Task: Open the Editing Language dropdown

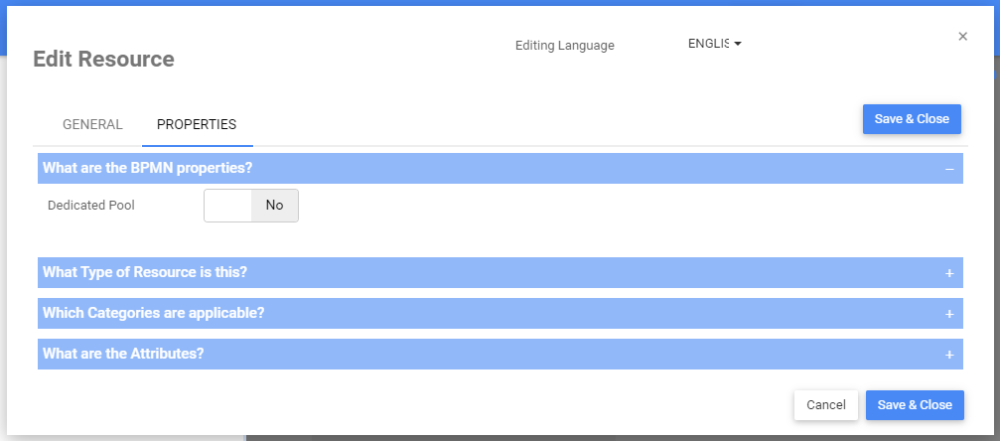Action: coord(713,44)
